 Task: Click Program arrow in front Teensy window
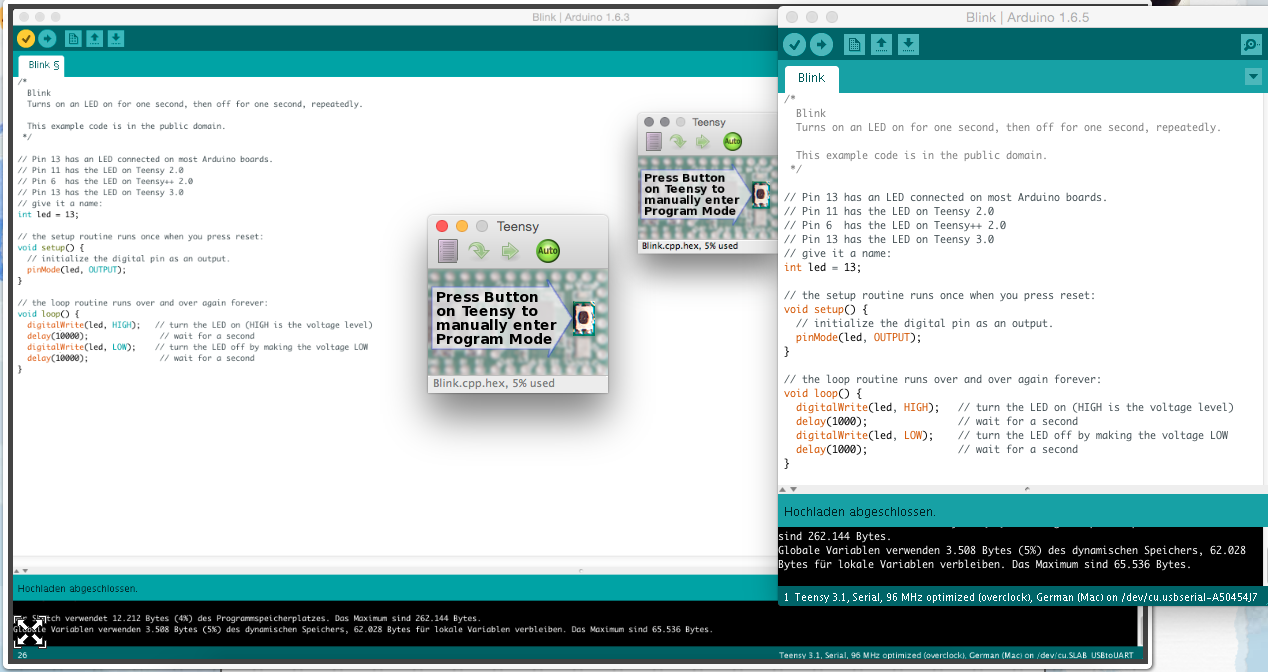click(479, 251)
